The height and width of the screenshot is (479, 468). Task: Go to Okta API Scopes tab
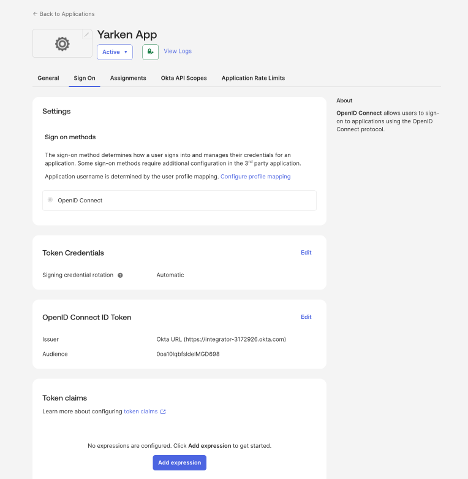click(x=184, y=78)
